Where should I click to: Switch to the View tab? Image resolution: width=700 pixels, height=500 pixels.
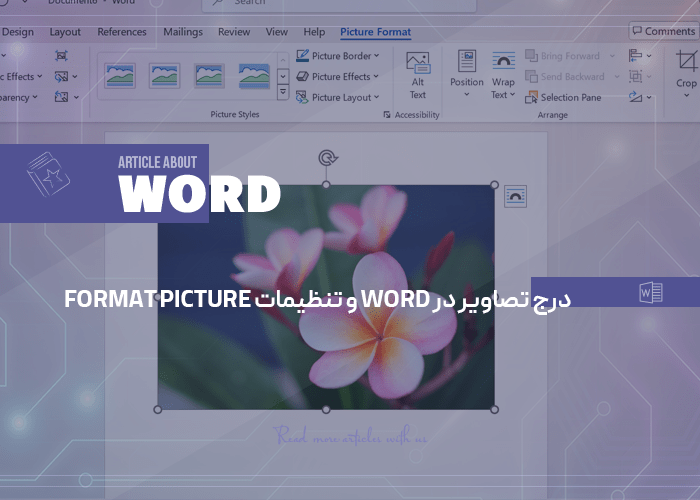pyautogui.click(x=277, y=32)
